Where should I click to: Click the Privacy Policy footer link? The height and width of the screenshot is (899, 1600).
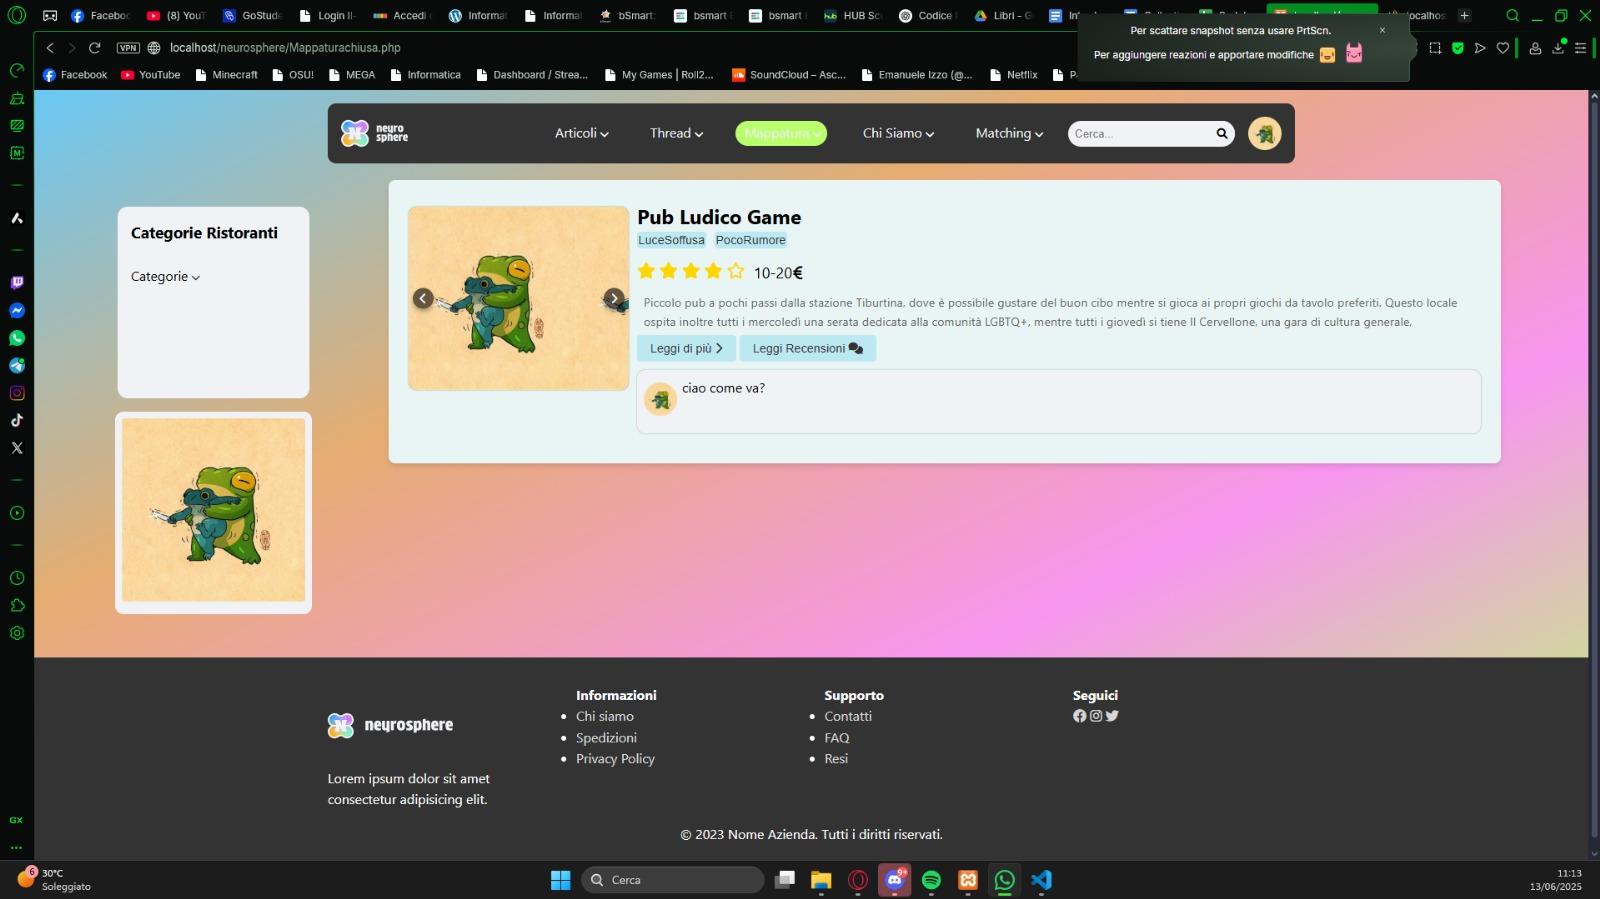[x=615, y=759]
